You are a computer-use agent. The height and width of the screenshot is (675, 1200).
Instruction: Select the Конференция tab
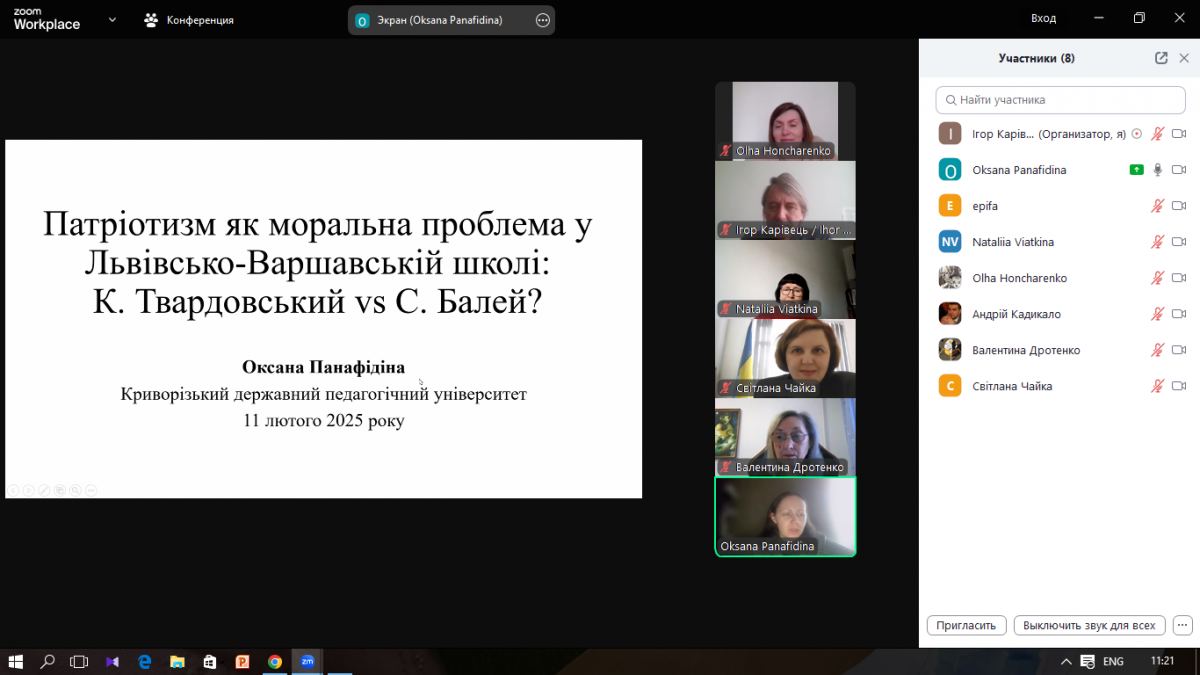[x=189, y=19]
